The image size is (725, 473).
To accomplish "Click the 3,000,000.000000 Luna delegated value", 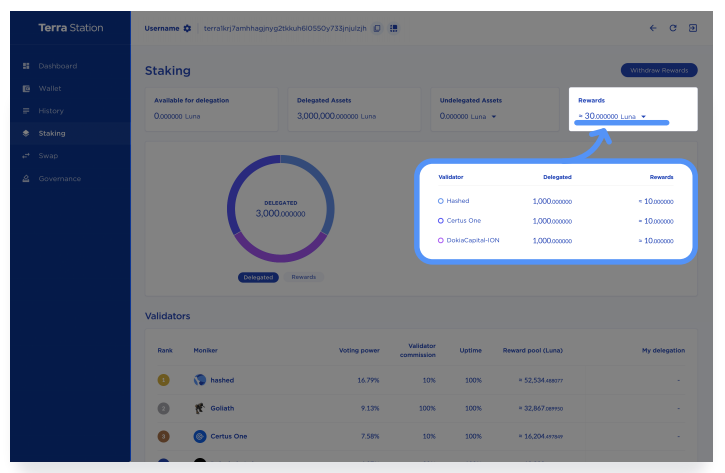I will (336, 116).
